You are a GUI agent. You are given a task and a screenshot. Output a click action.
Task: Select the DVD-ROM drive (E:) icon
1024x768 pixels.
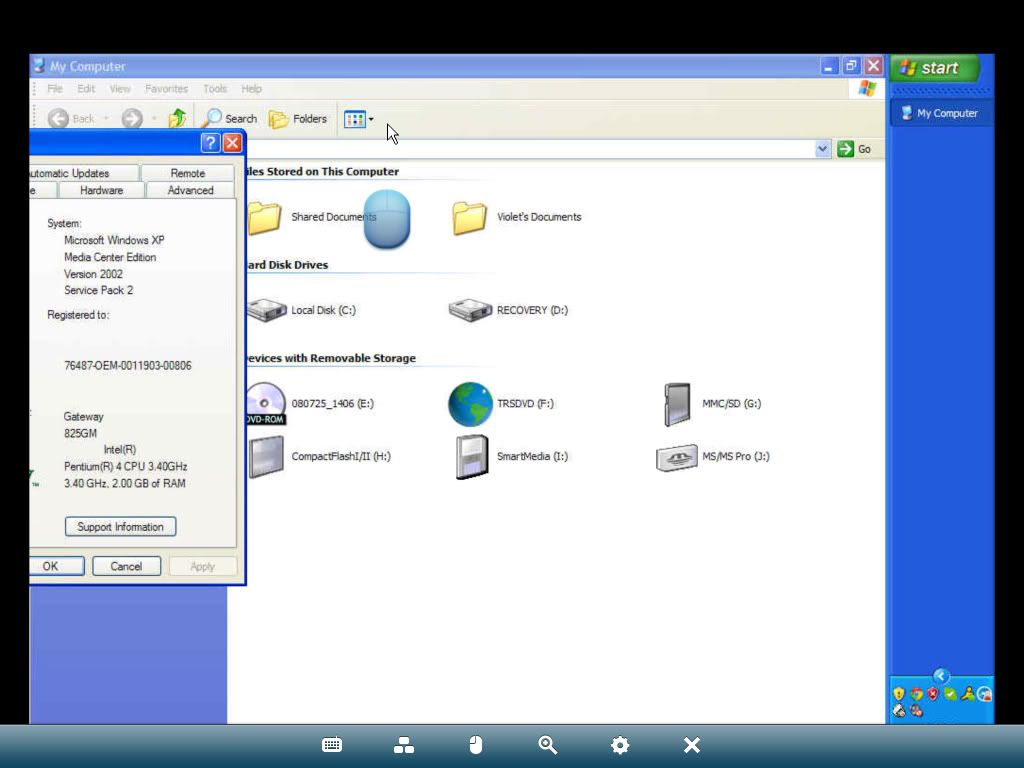tap(266, 404)
